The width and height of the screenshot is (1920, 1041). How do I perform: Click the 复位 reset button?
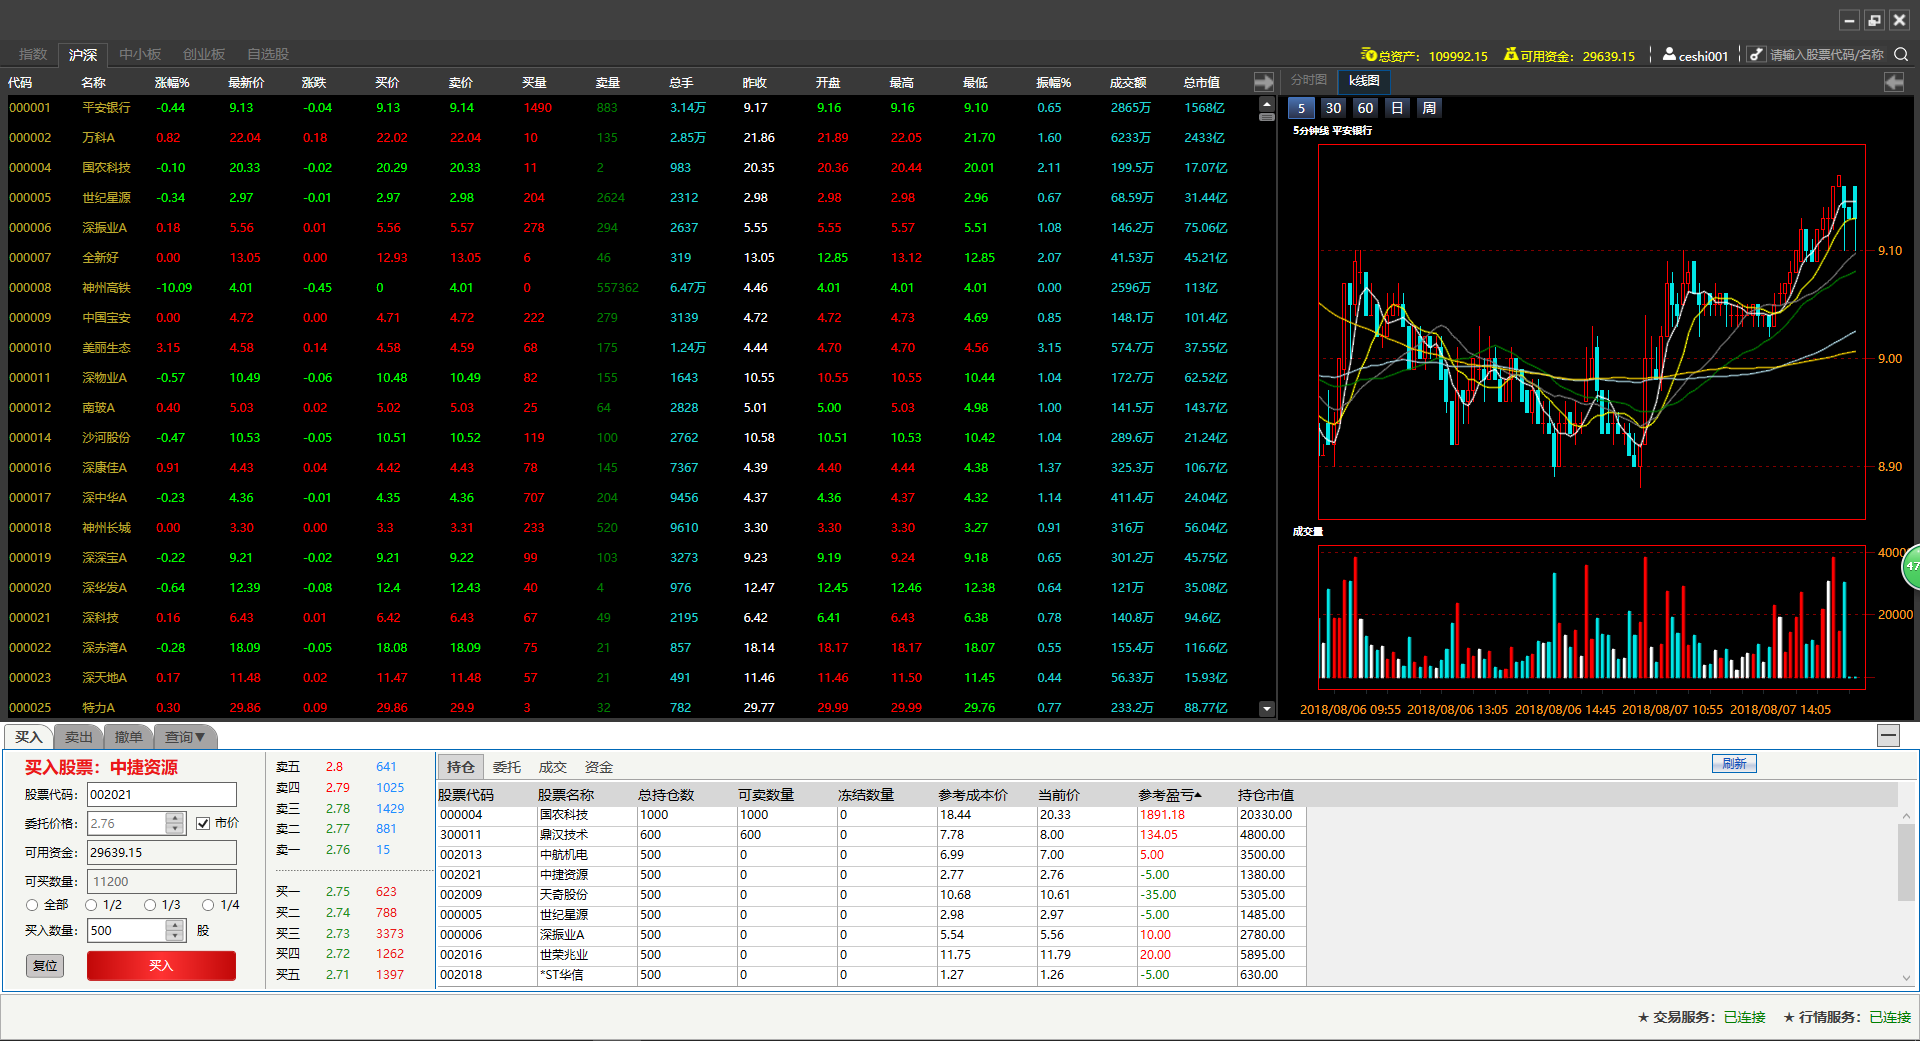(45, 965)
